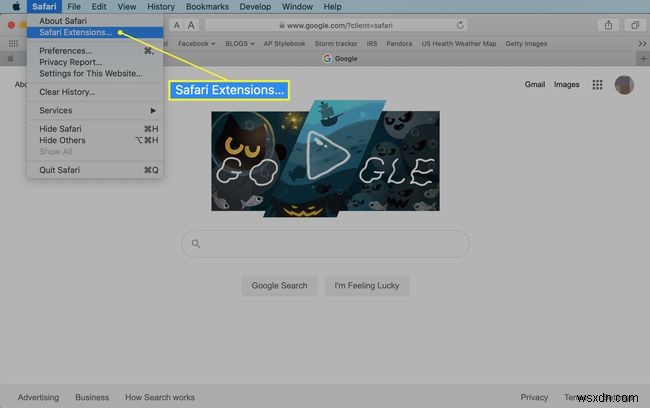Reload the page with refresh icon
The width and height of the screenshot is (650, 408).
[460, 25]
